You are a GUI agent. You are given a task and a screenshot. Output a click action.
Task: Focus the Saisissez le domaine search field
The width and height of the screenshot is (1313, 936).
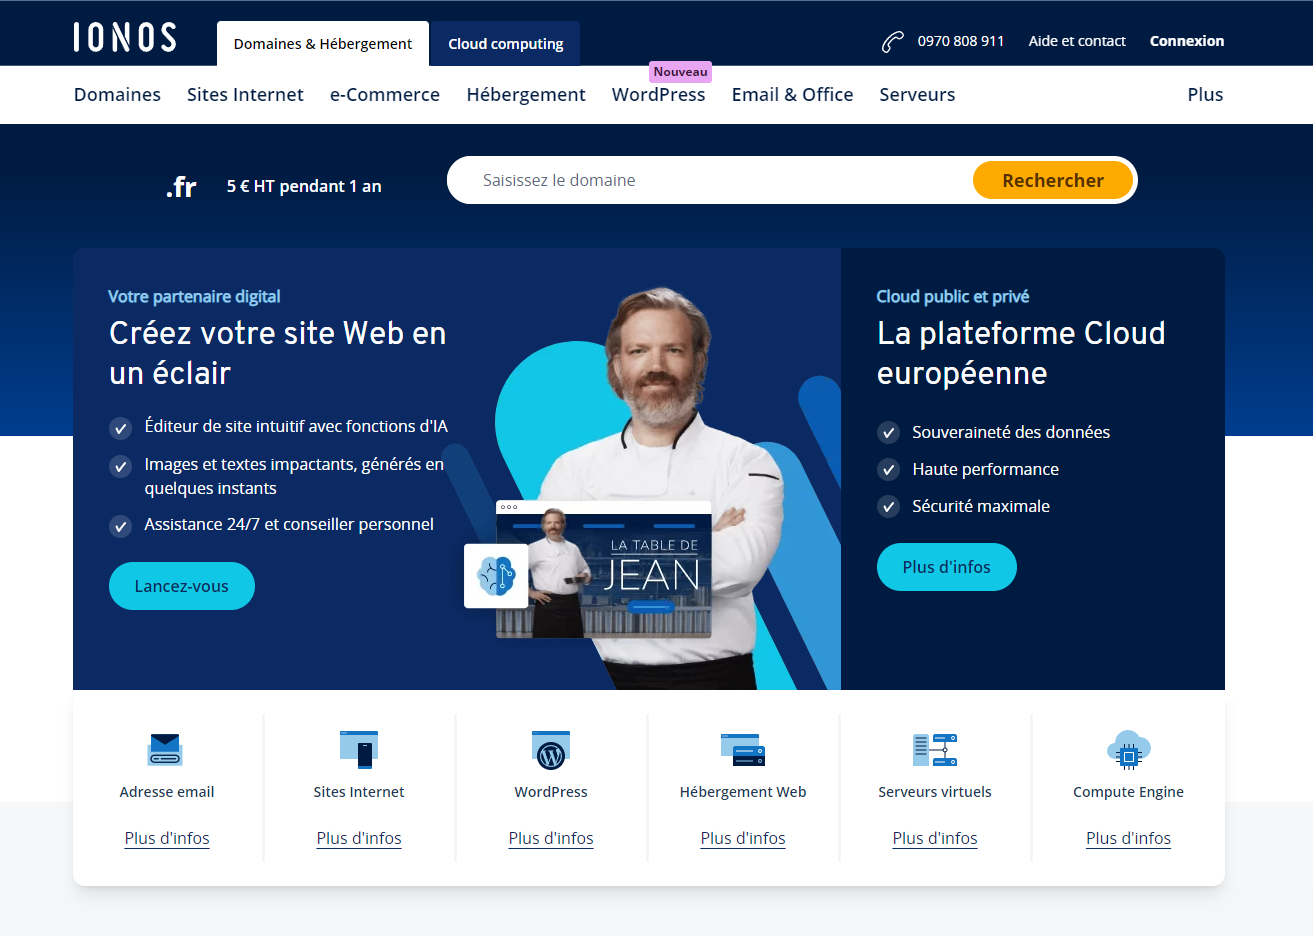[x=710, y=180]
